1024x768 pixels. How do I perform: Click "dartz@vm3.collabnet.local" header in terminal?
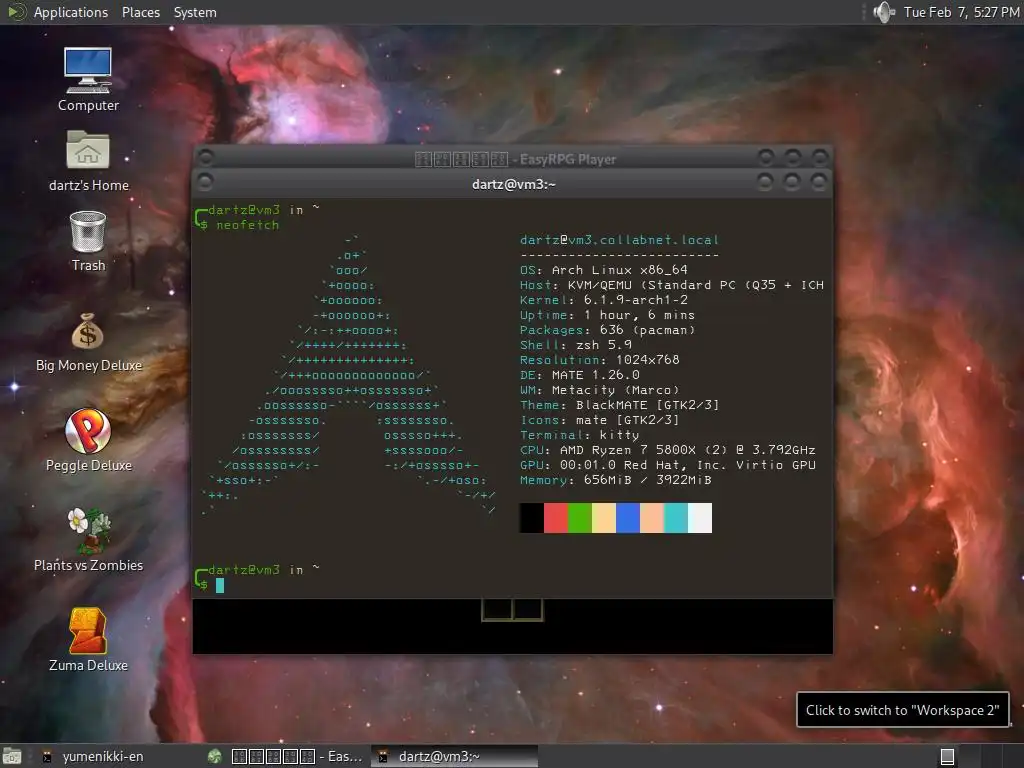coord(619,240)
